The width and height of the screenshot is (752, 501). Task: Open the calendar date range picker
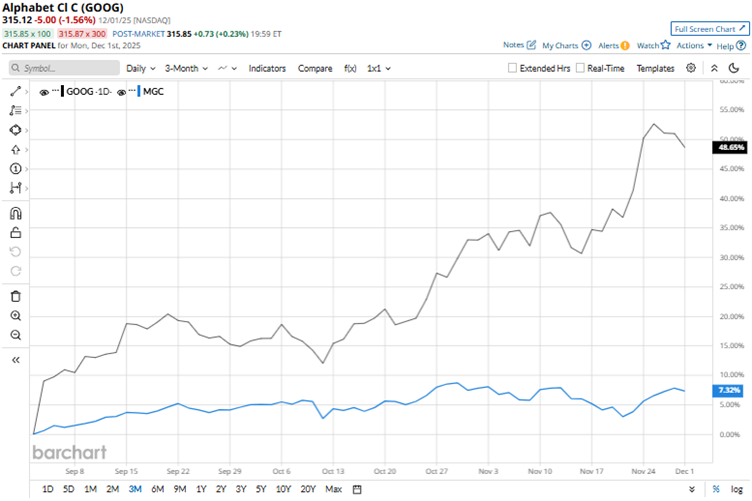click(x=357, y=489)
